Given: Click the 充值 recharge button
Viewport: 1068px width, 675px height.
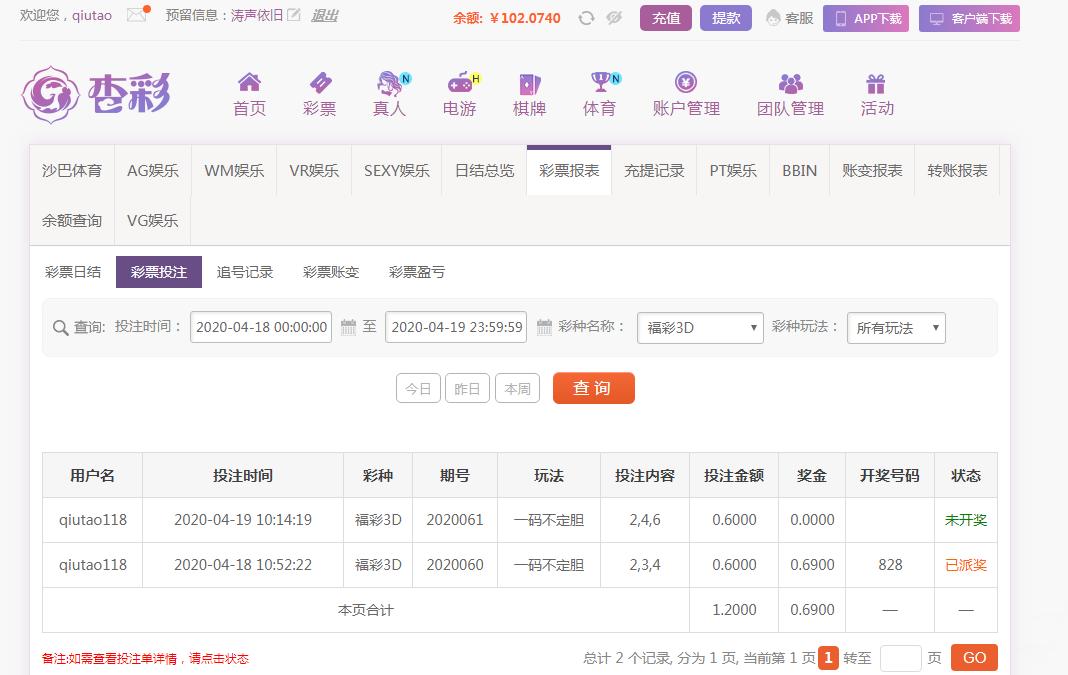Looking at the screenshot, I should pos(665,18).
